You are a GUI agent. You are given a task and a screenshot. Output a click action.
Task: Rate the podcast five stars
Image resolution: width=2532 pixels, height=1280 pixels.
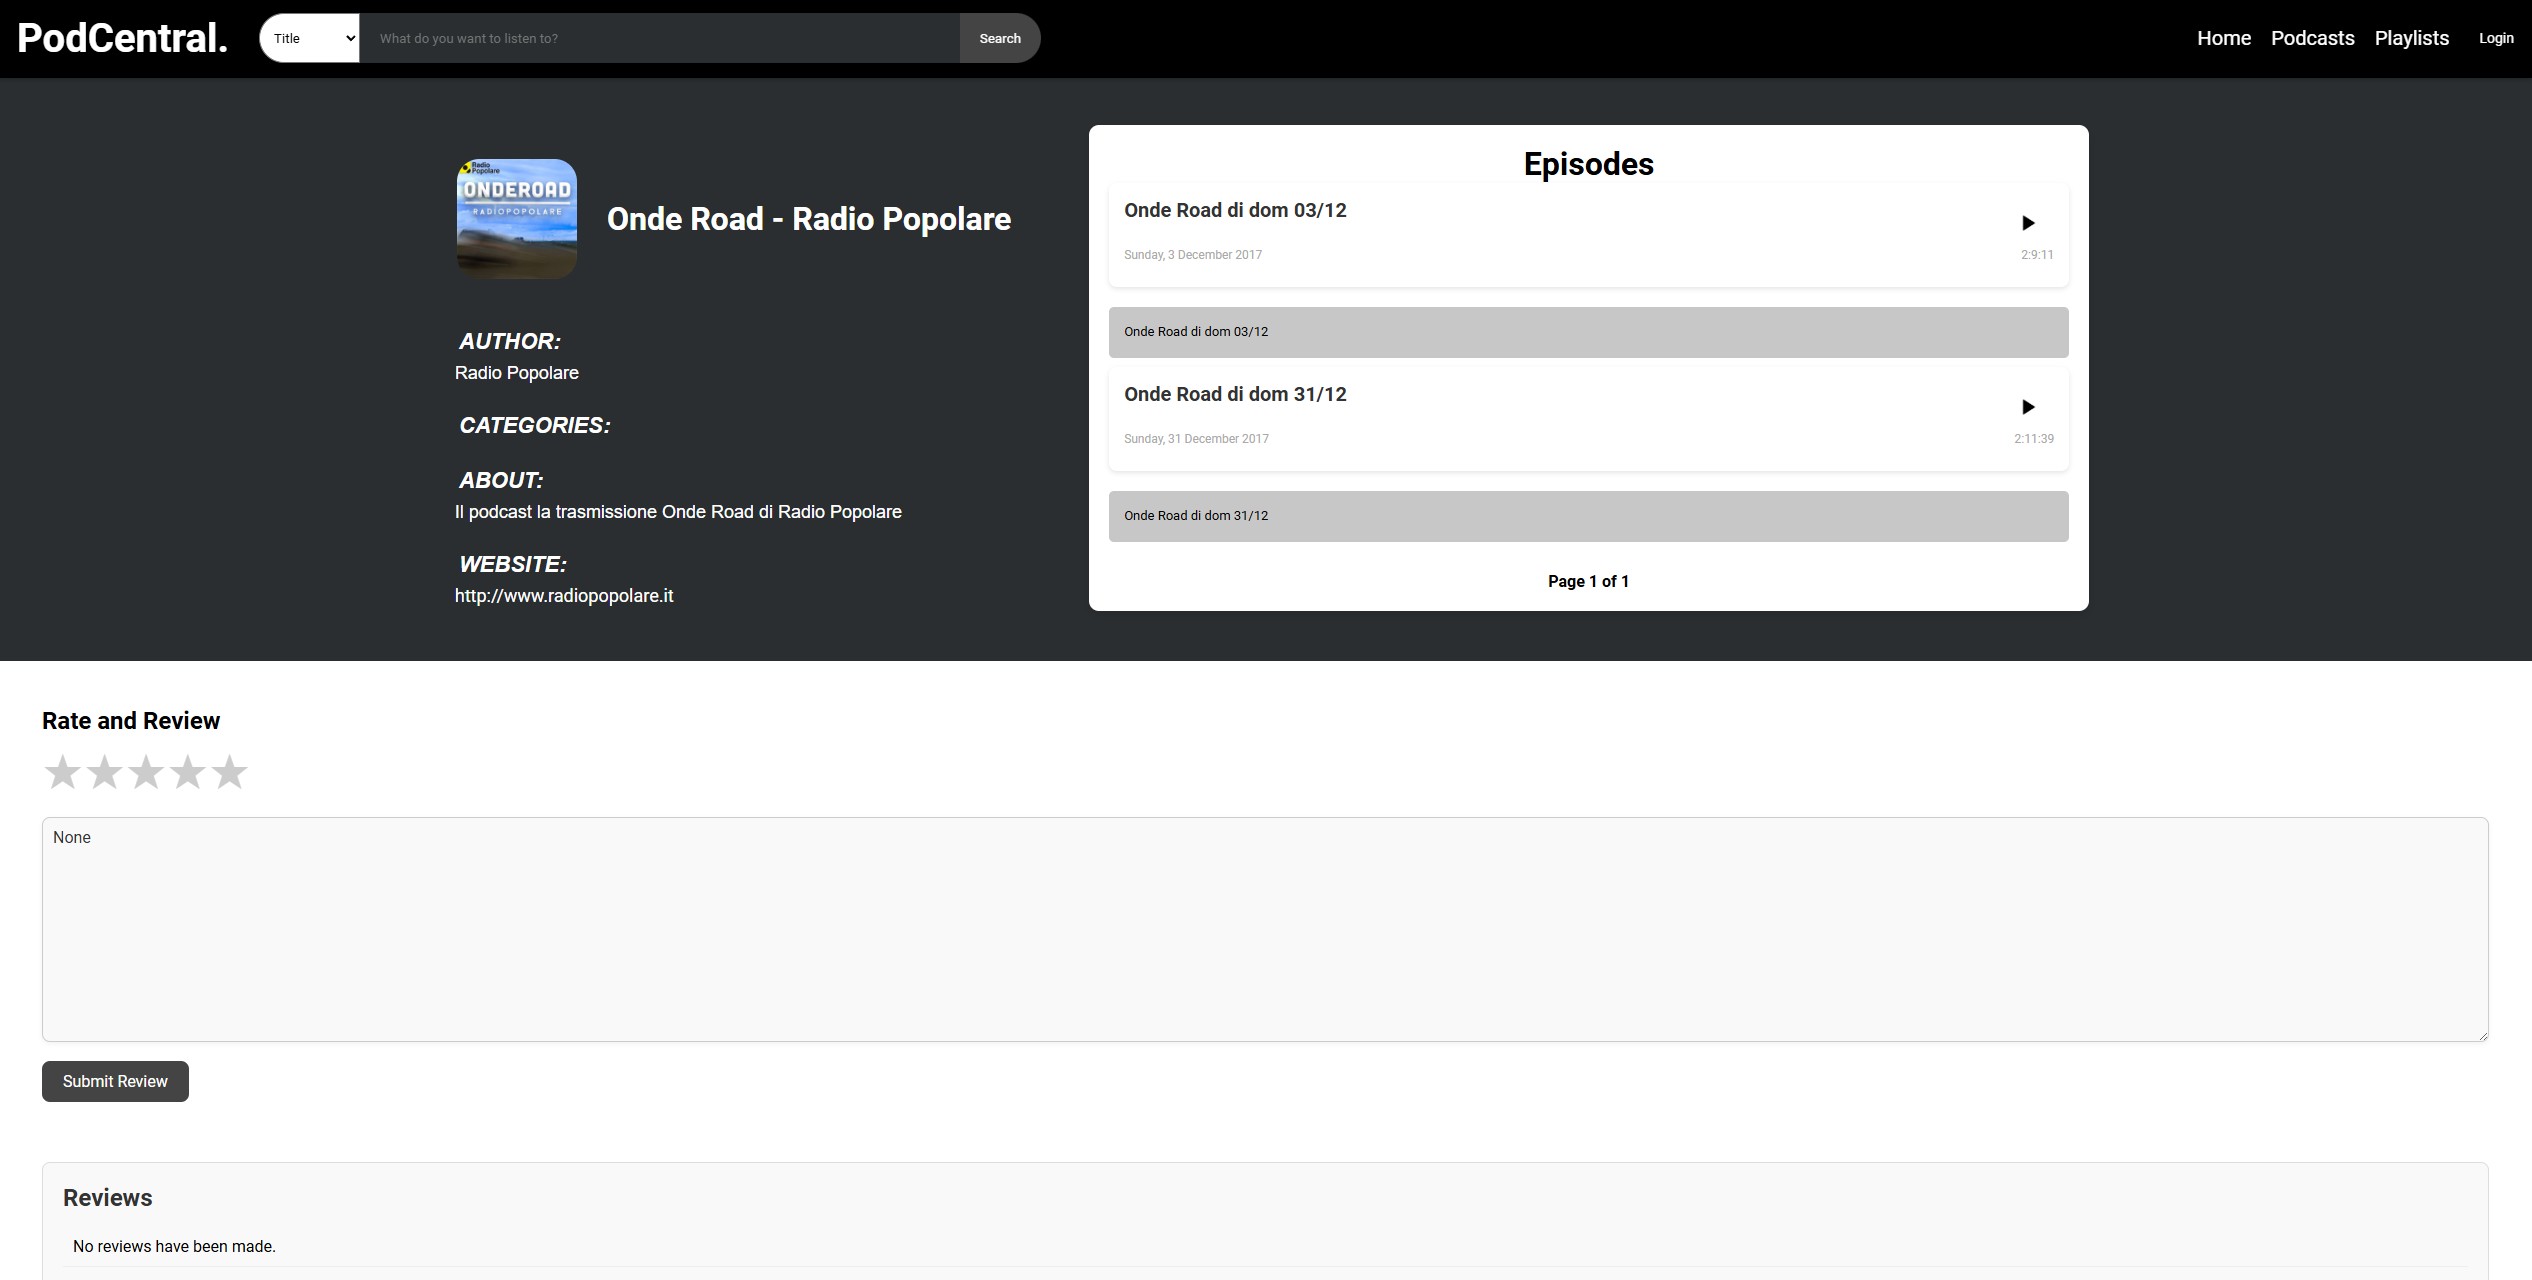[x=230, y=772]
